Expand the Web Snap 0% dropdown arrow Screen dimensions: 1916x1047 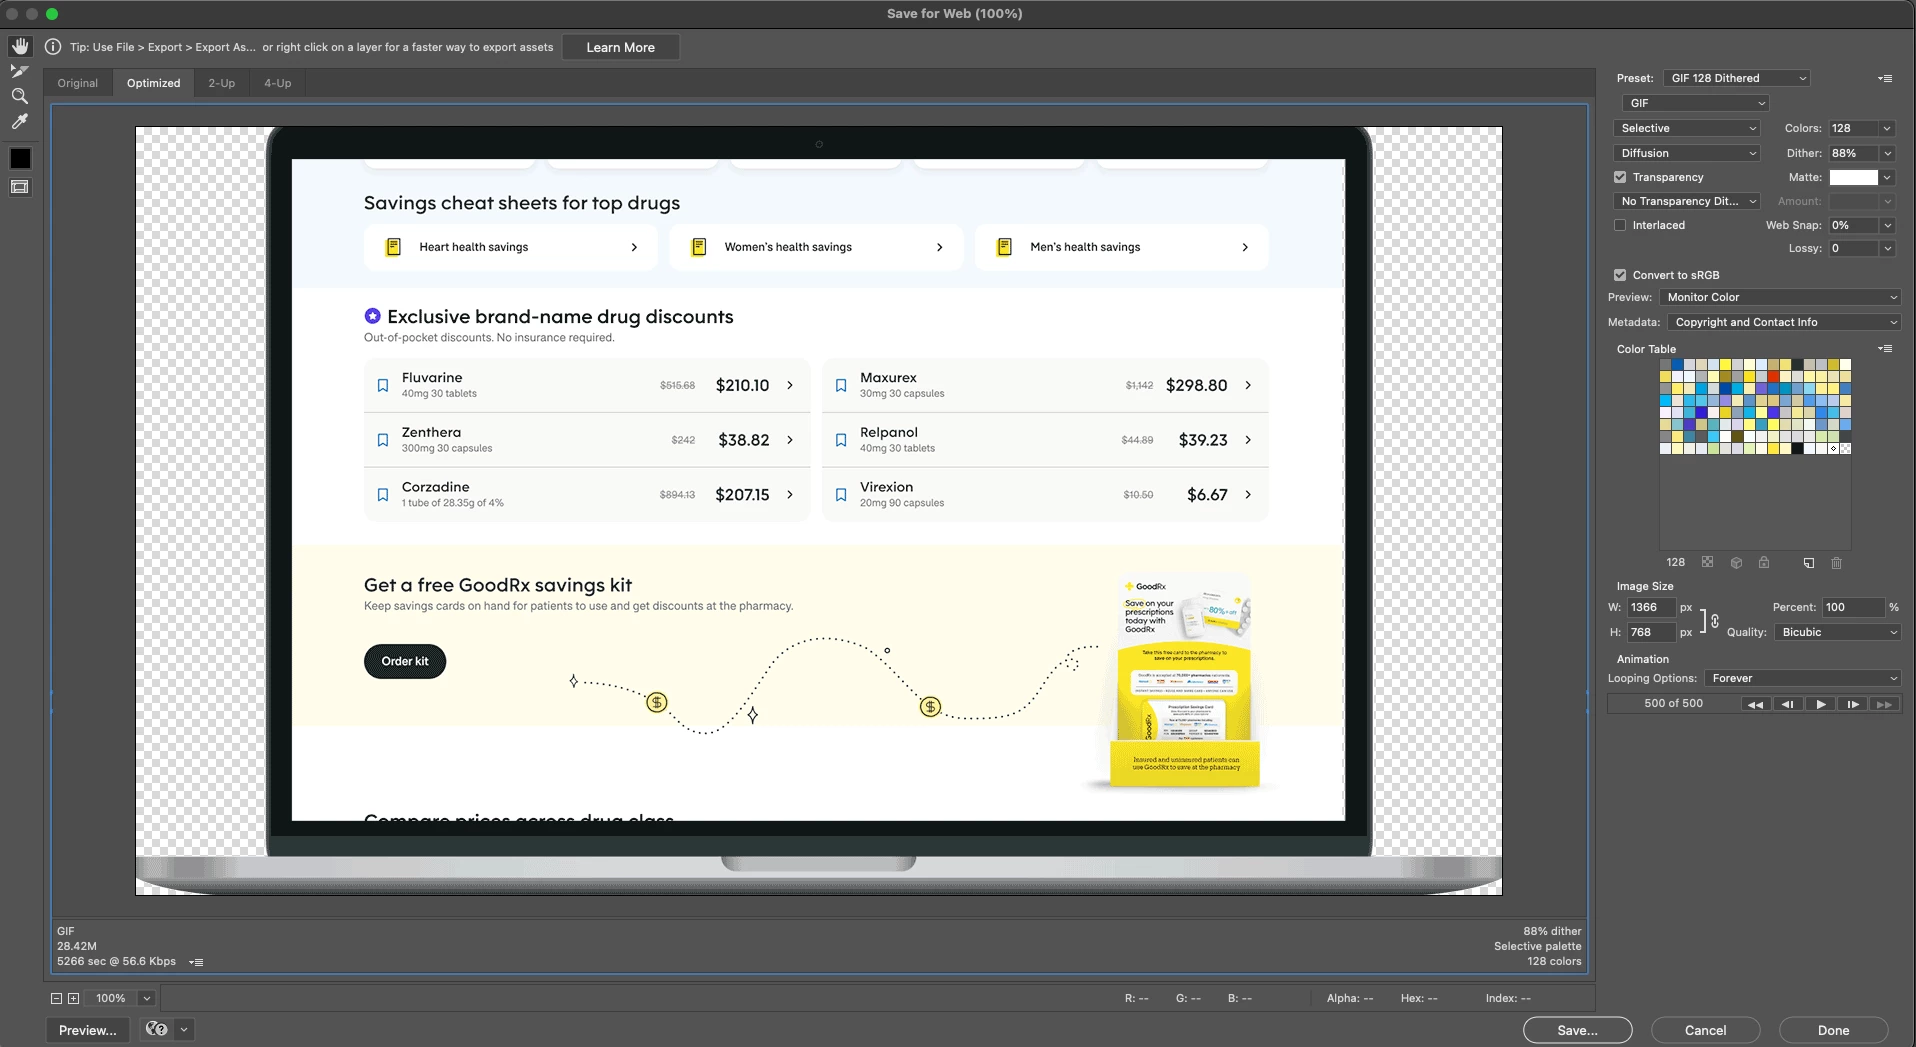click(1887, 225)
